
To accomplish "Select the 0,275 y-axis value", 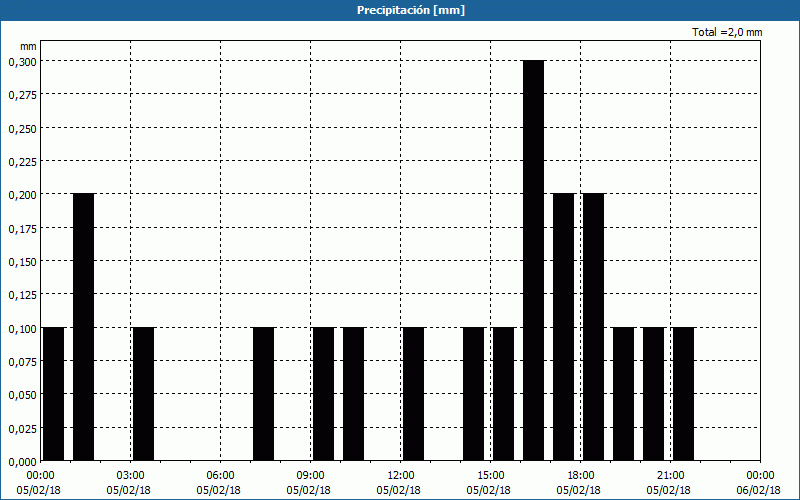I will click(23, 95).
